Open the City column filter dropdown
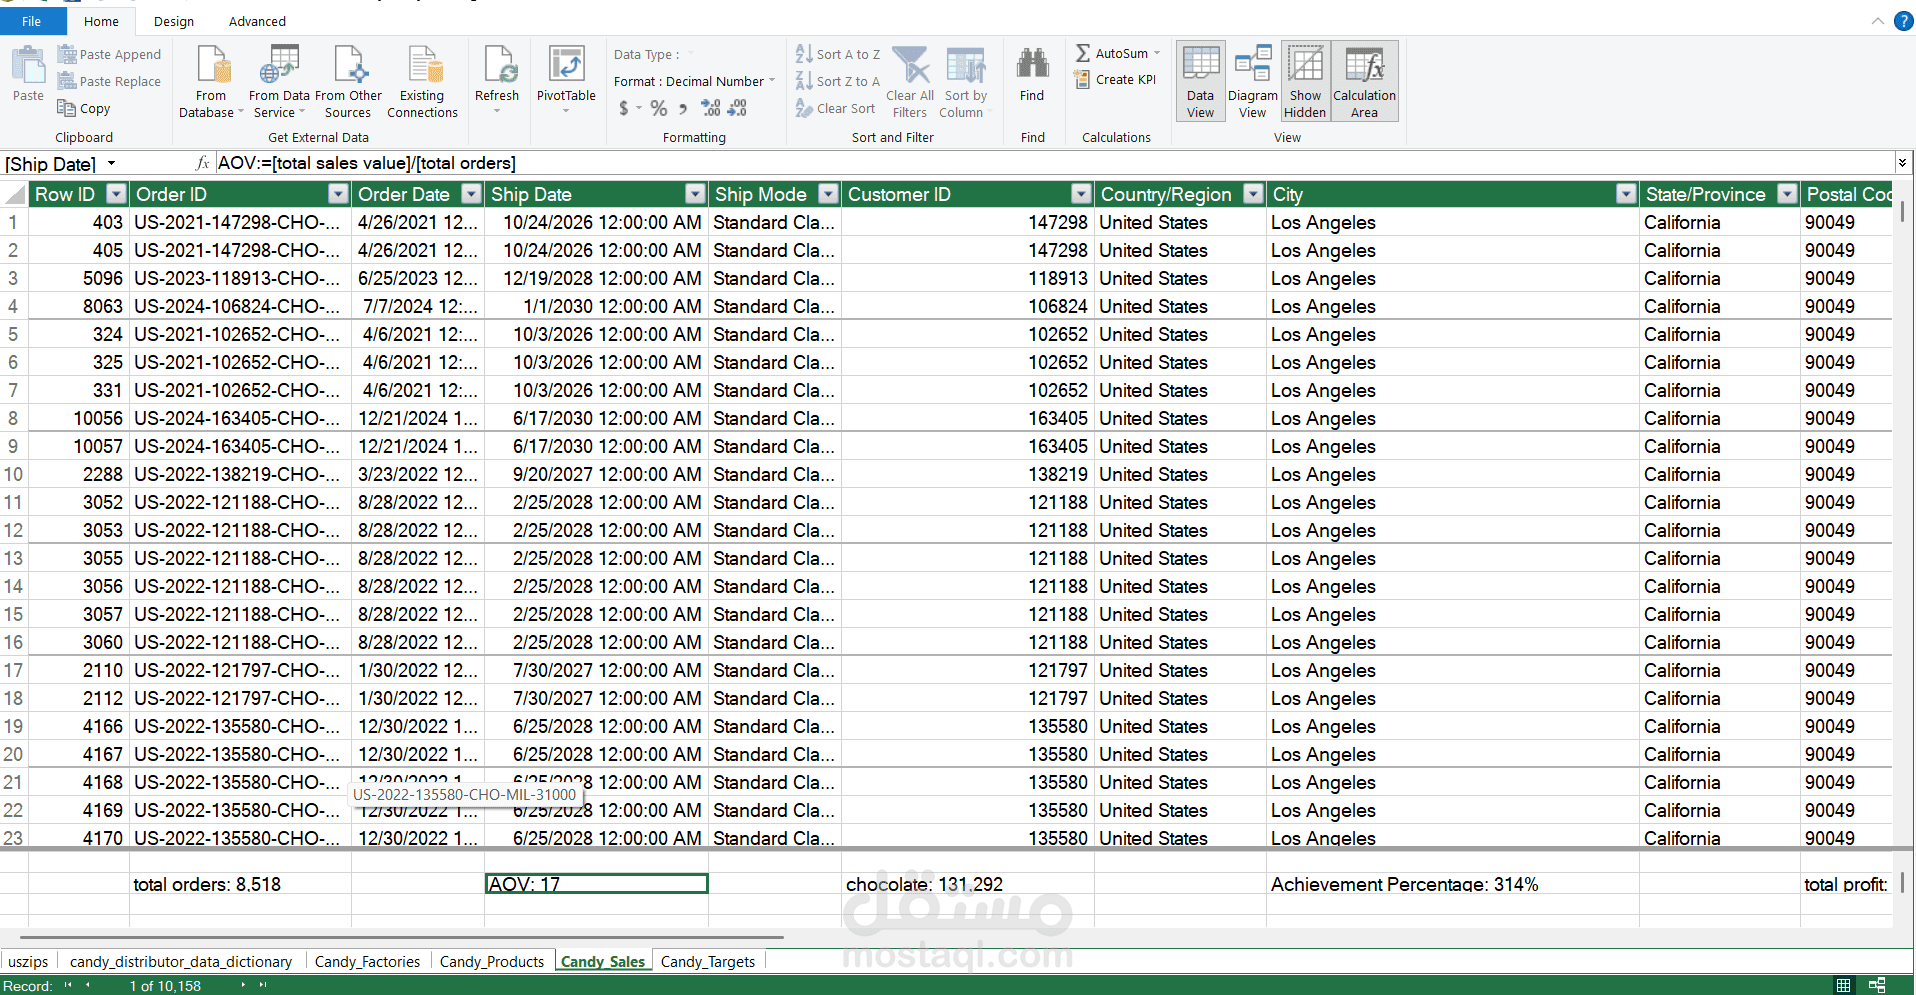The width and height of the screenshot is (1916, 995). coord(1626,194)
